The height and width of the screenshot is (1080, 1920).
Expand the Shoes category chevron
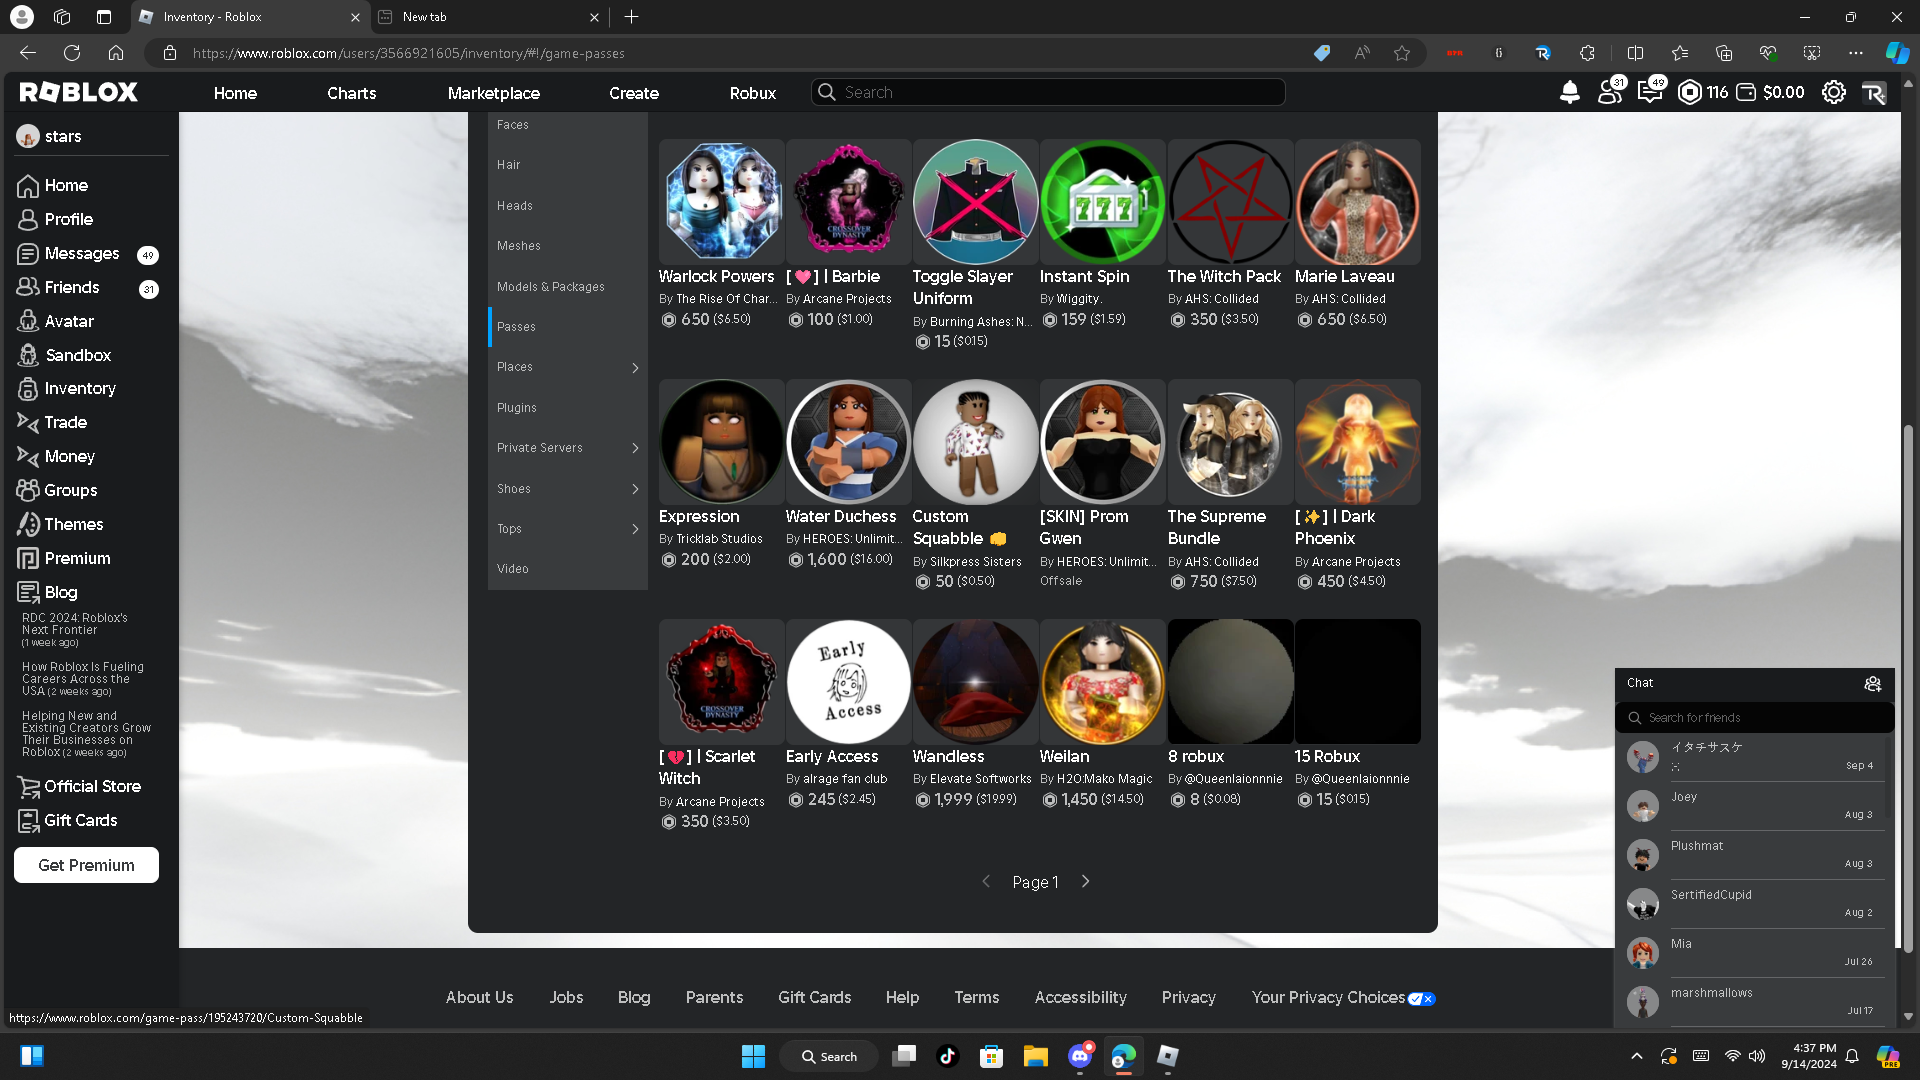coord(635,489)
